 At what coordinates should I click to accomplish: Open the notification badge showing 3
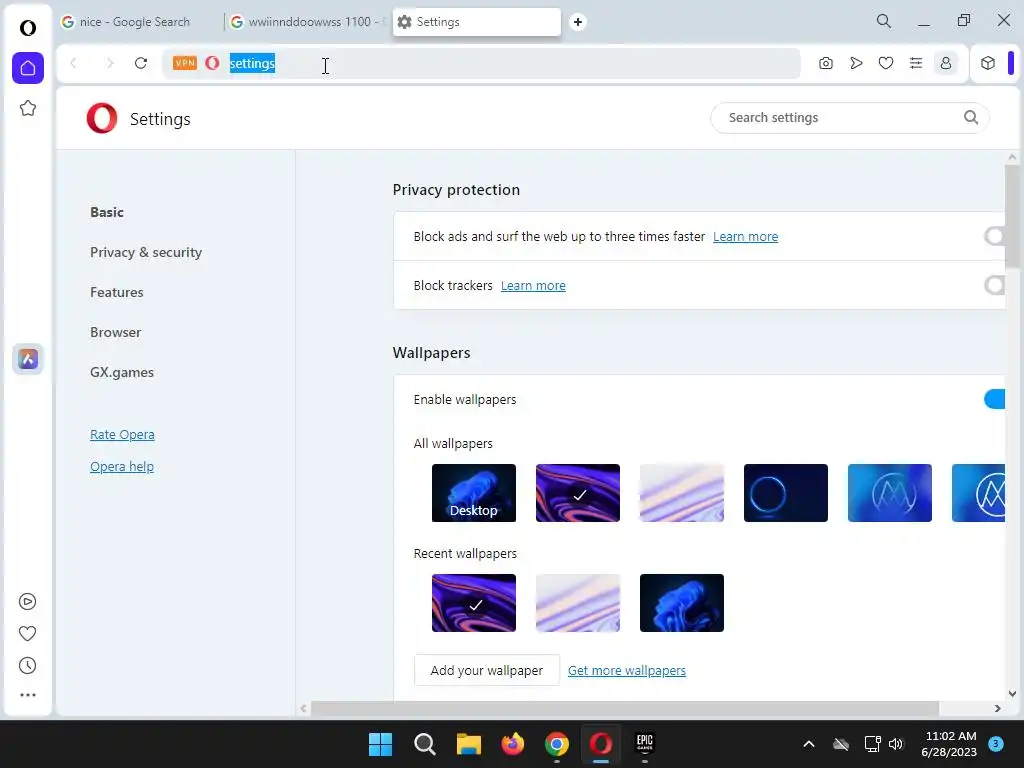pos(996,744)
